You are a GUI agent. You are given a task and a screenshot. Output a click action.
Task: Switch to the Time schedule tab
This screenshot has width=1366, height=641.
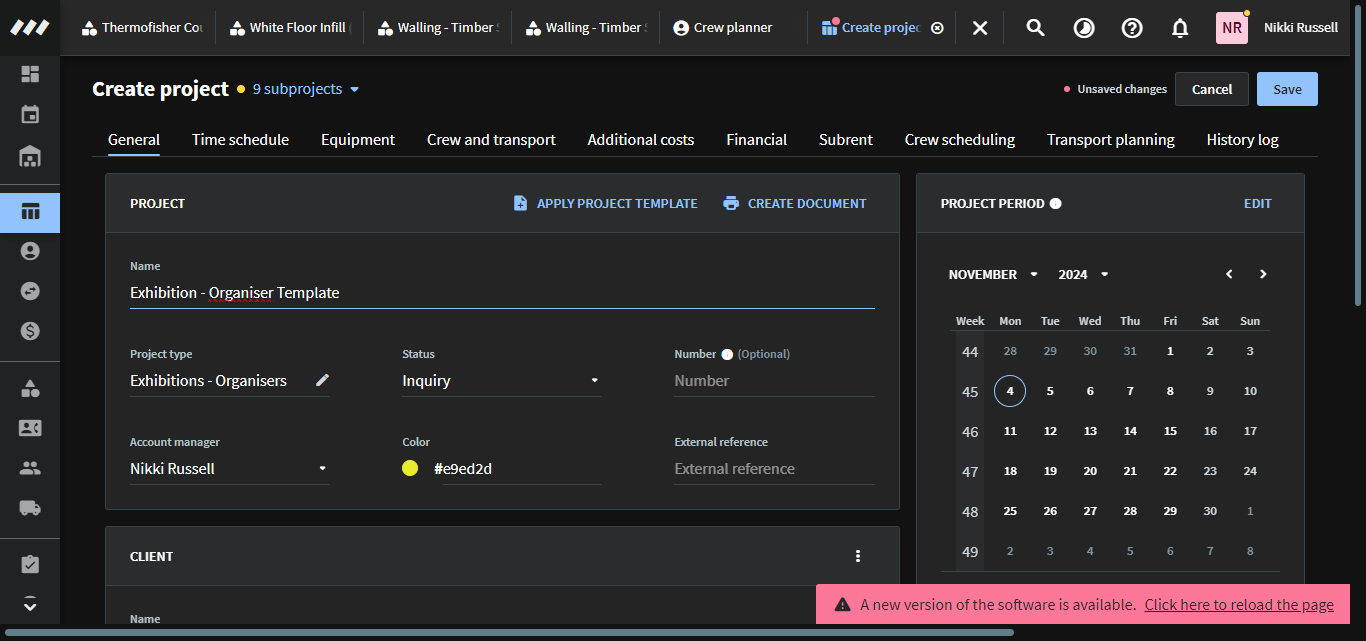click(x=240, y=140)
